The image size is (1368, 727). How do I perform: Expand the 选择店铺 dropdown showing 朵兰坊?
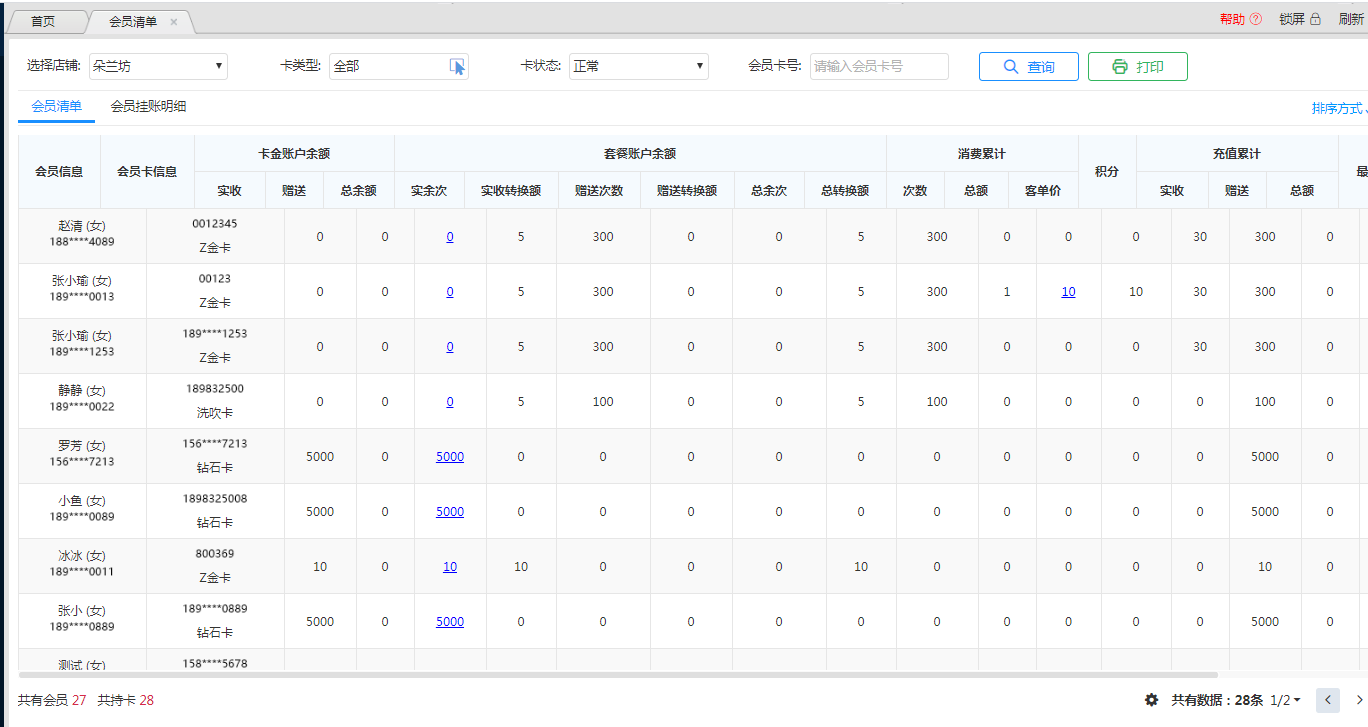tap(158, 67)
